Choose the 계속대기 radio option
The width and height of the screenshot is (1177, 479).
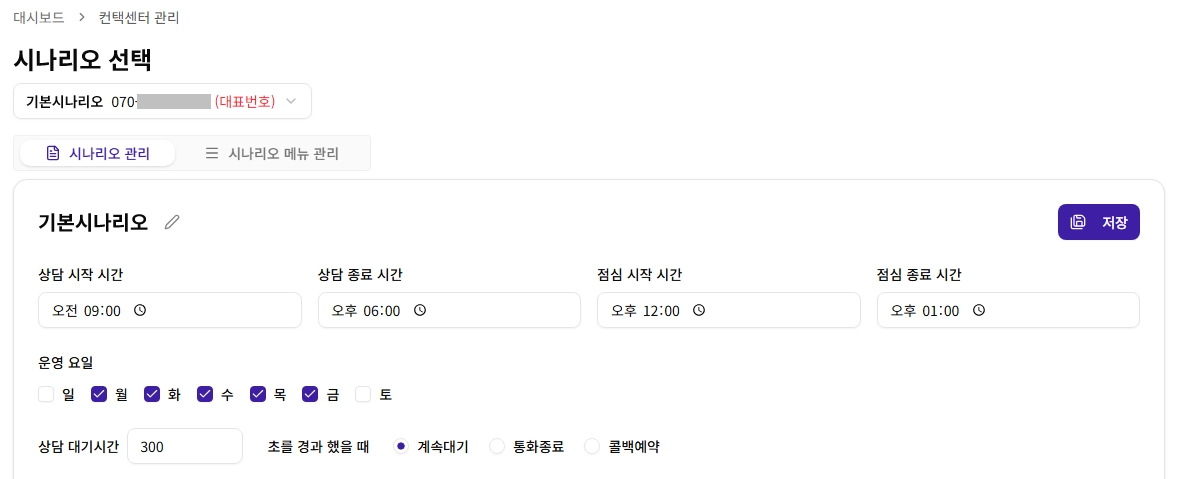(x=401, y=446)
